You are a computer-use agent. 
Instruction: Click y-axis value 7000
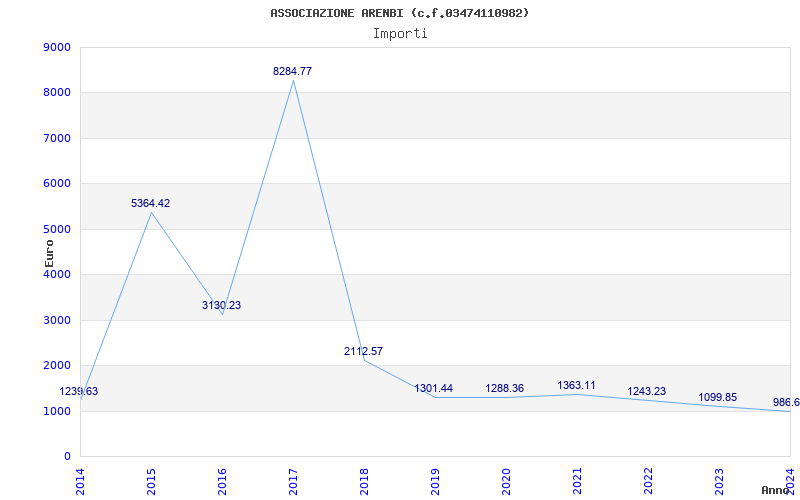(57, 138)
